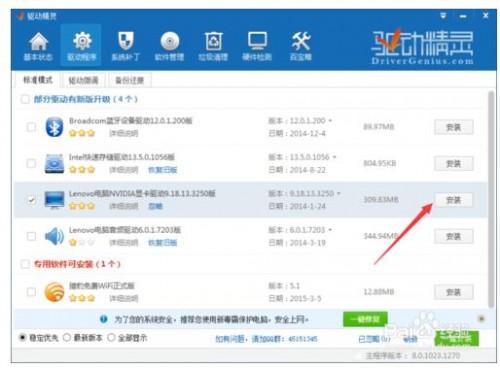Expand version dropdown beside 12.0.1.200
Screen dimensions: 500x368
330,121
